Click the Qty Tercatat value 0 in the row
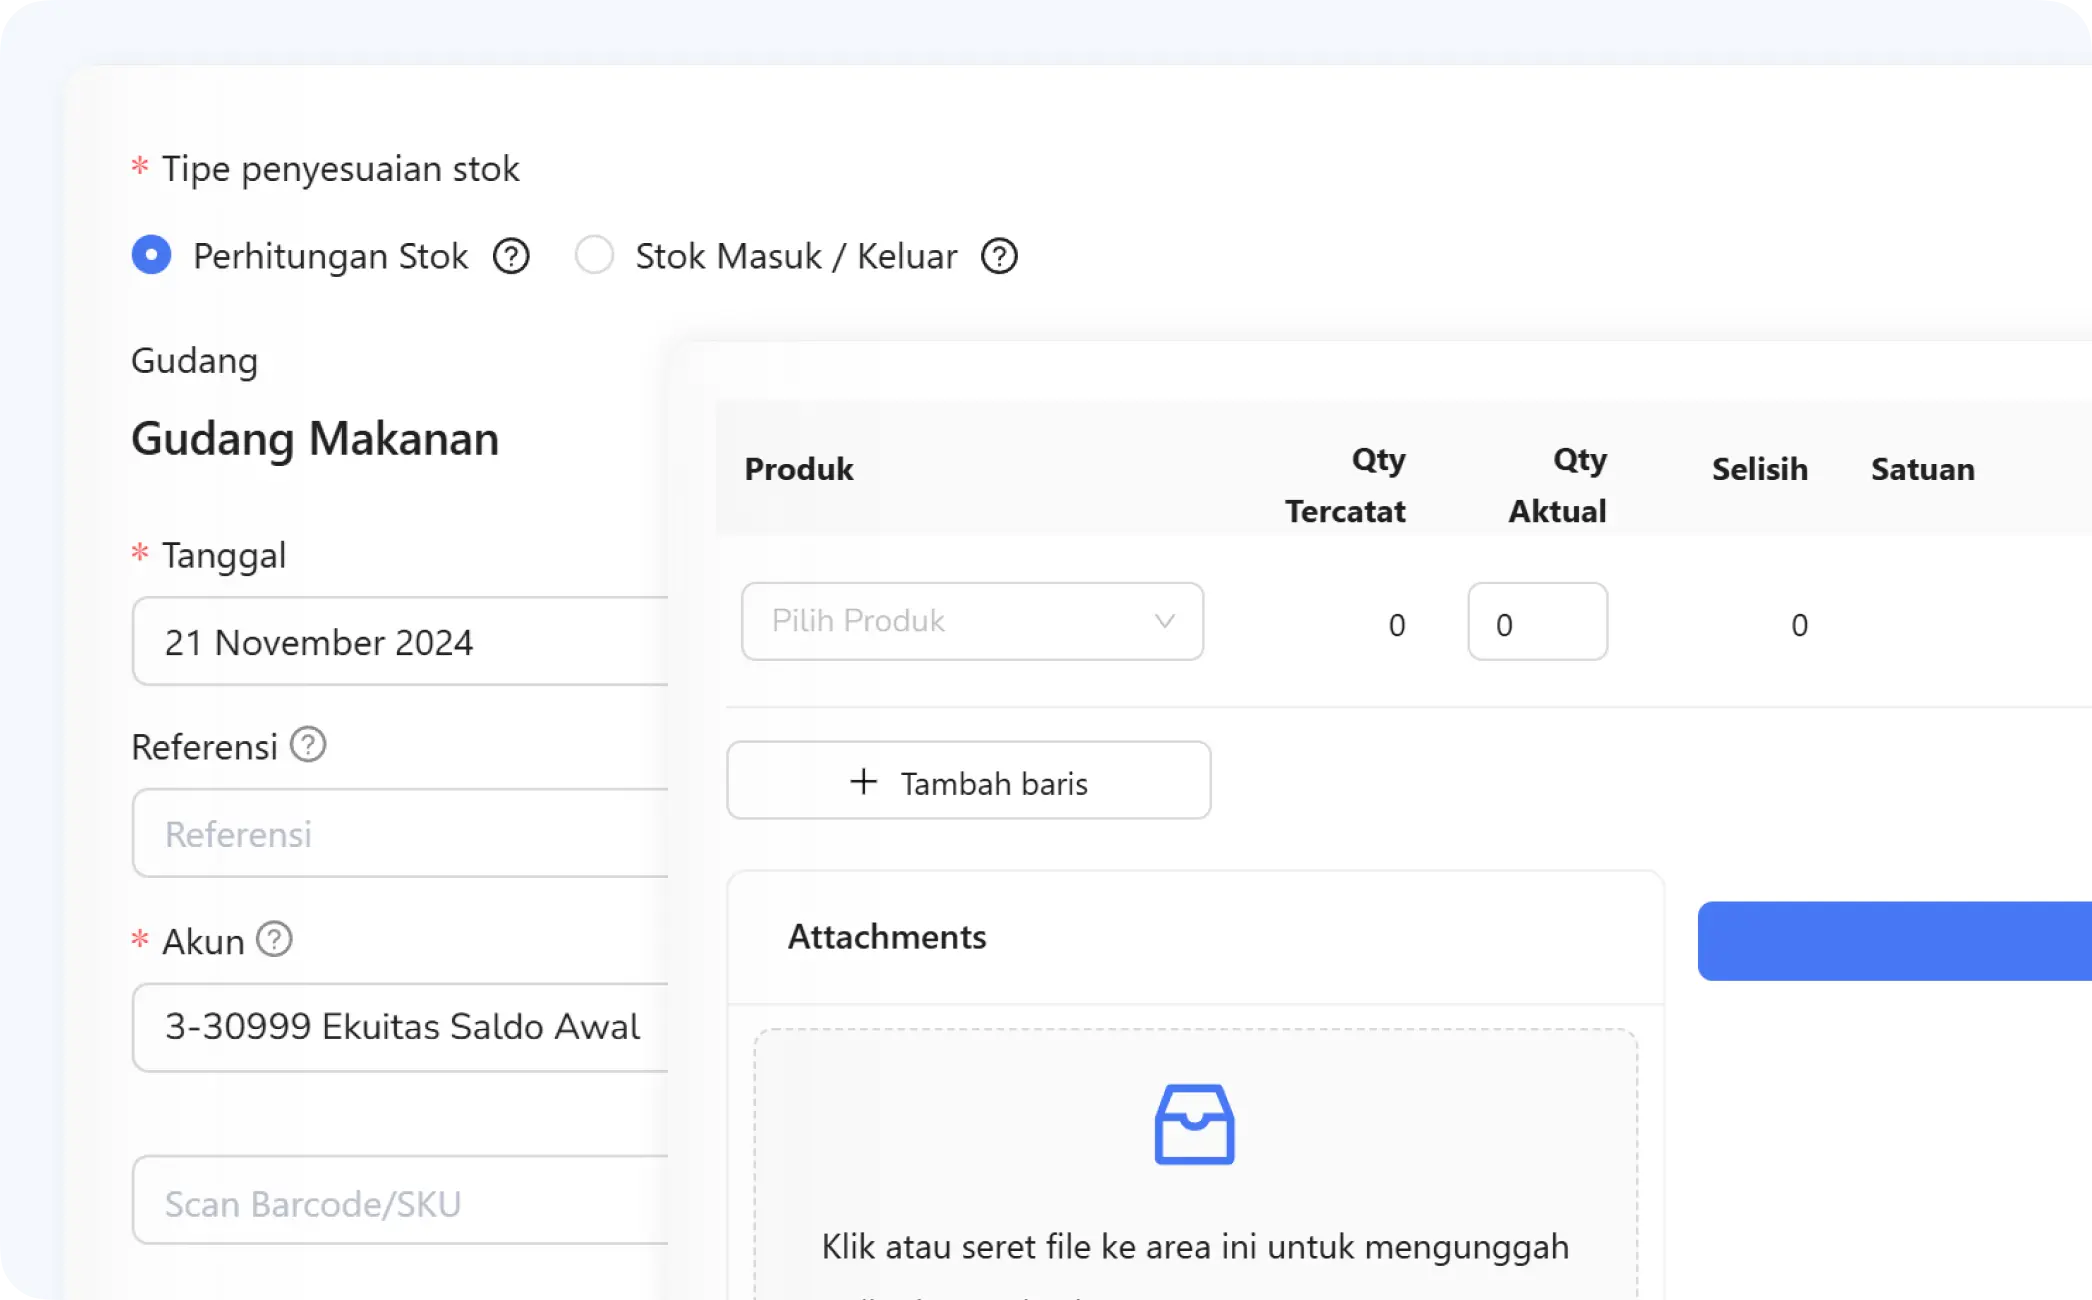 (x=1397, y=625)
